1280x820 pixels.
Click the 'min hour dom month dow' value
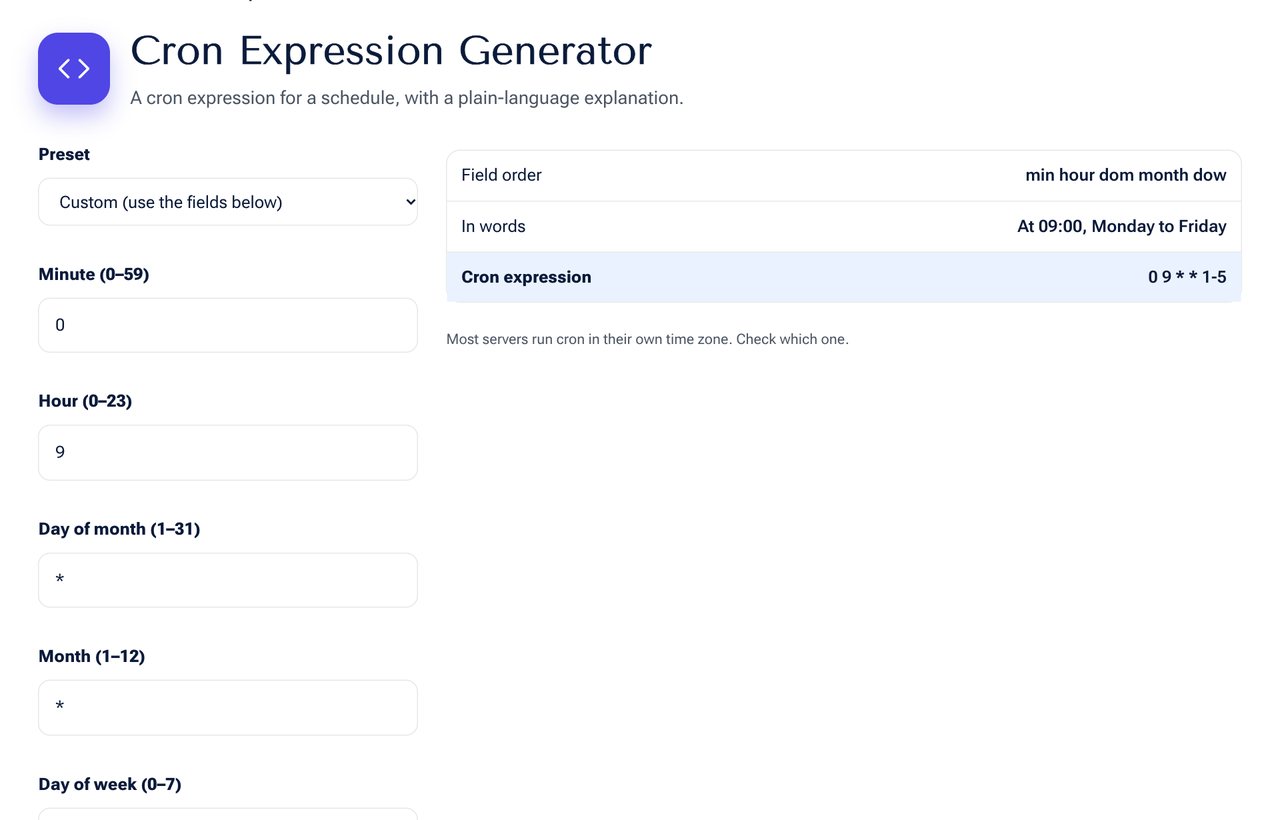point(1126,175)
